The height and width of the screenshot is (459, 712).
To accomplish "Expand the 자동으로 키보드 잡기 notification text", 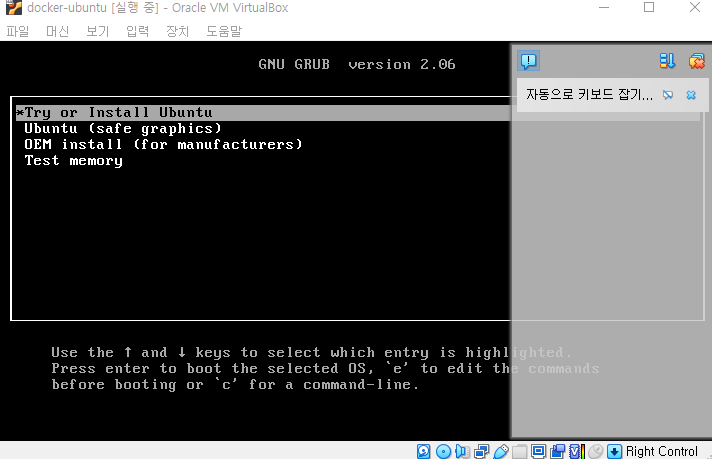I will click(589, 94).
